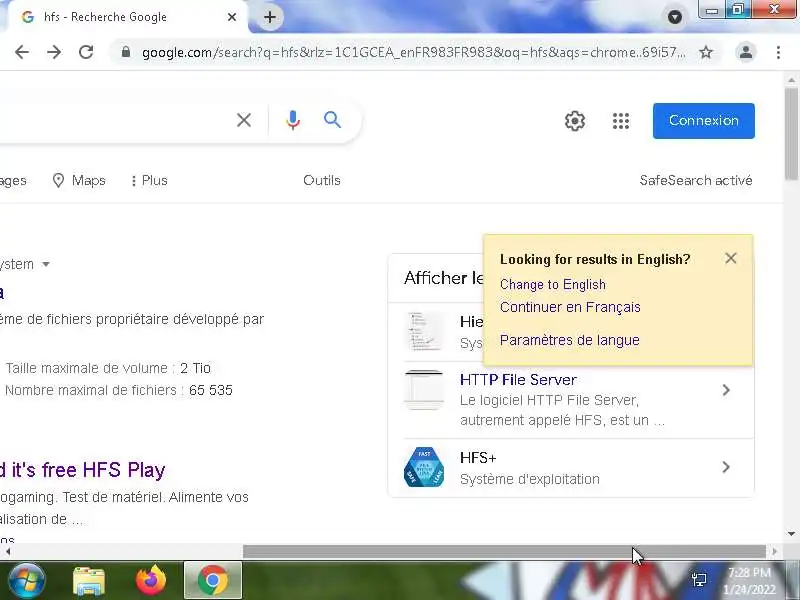The image size is (800, 600).
Task: Start voice search with microphone
Action: [293, 120]
